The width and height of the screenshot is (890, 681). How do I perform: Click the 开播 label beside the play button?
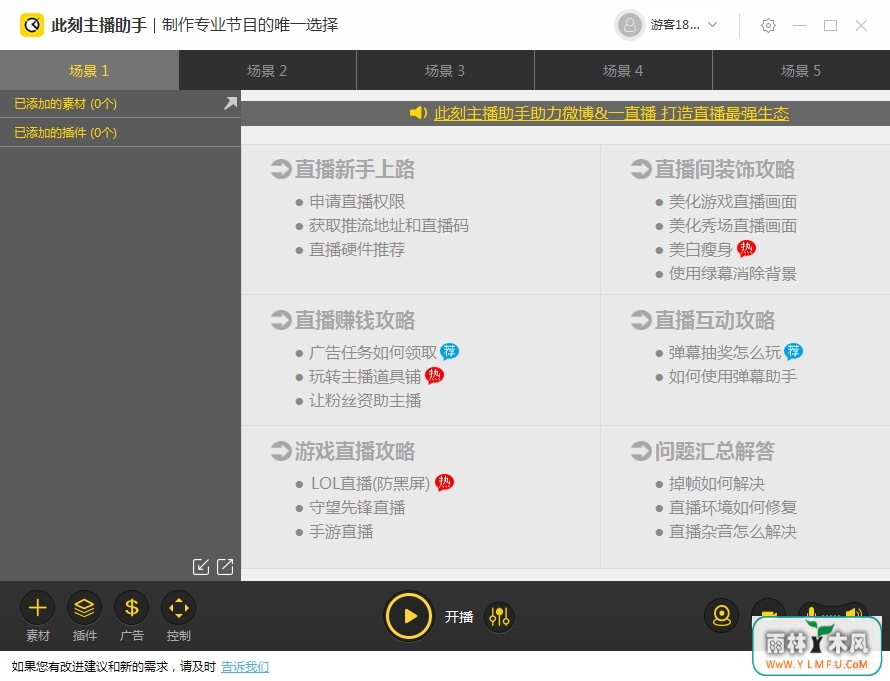459,617
